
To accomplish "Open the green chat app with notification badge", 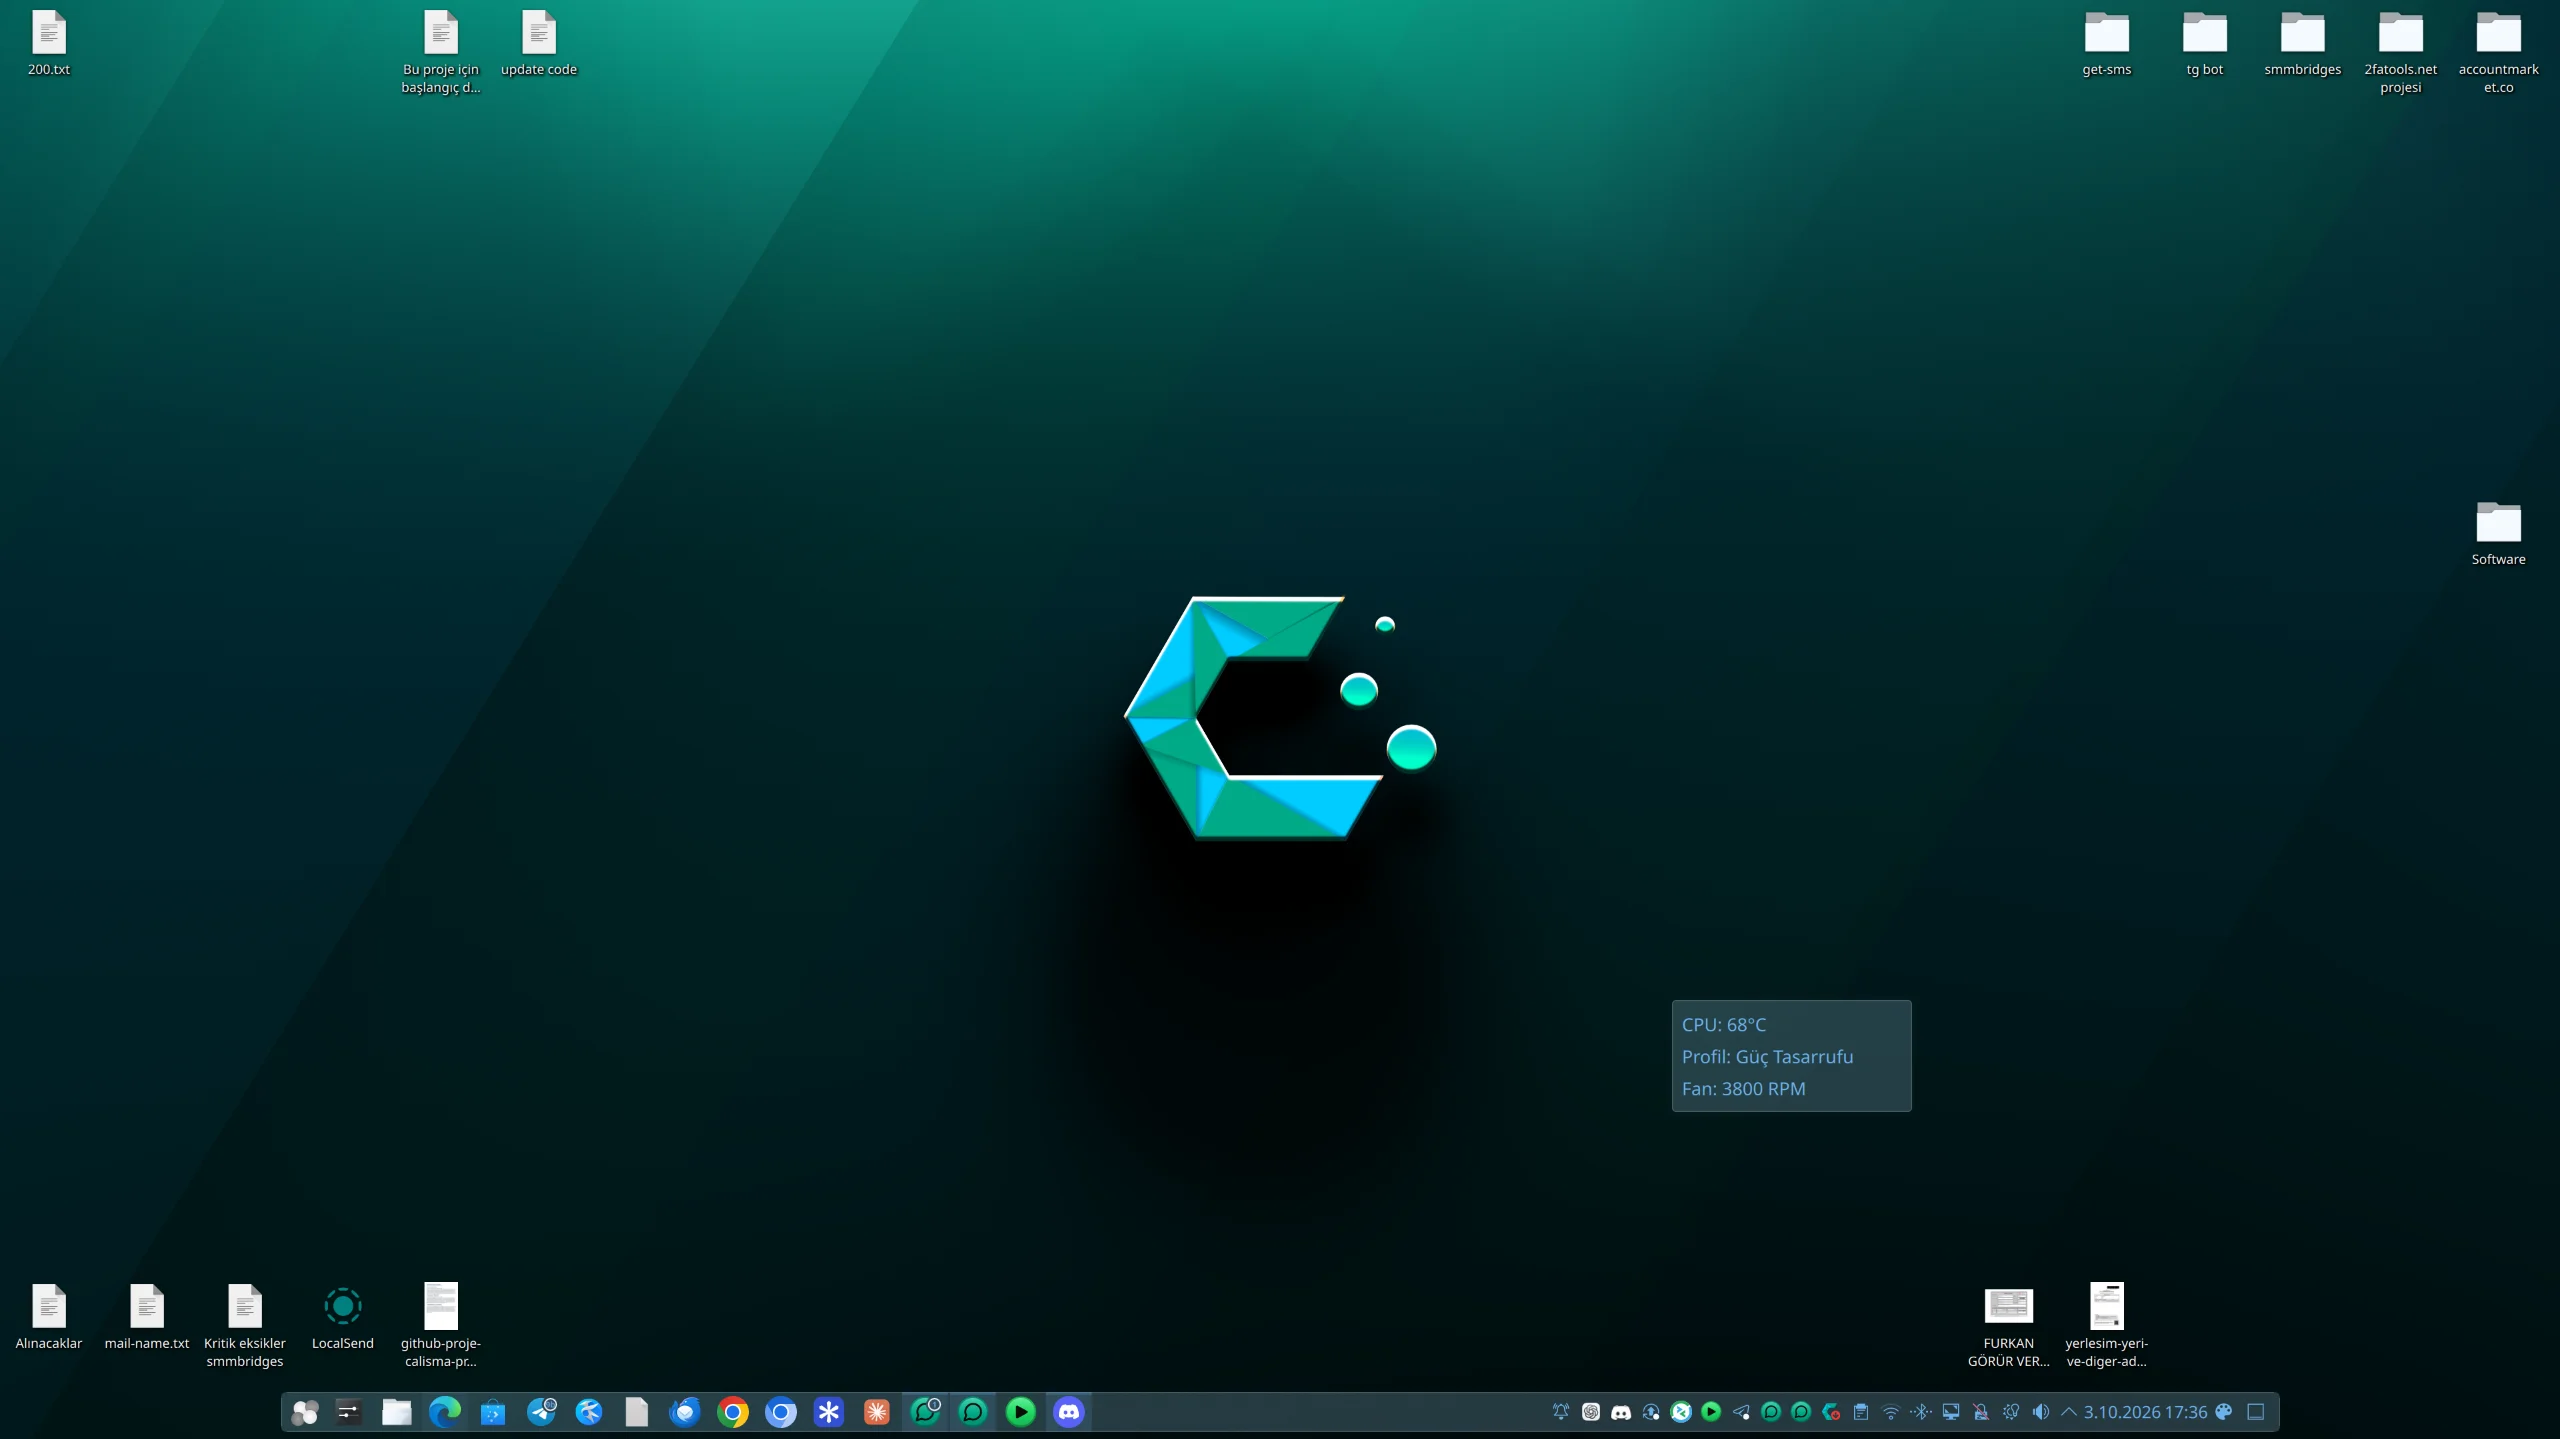I will pyautogui.click(x=925, y=1412).
